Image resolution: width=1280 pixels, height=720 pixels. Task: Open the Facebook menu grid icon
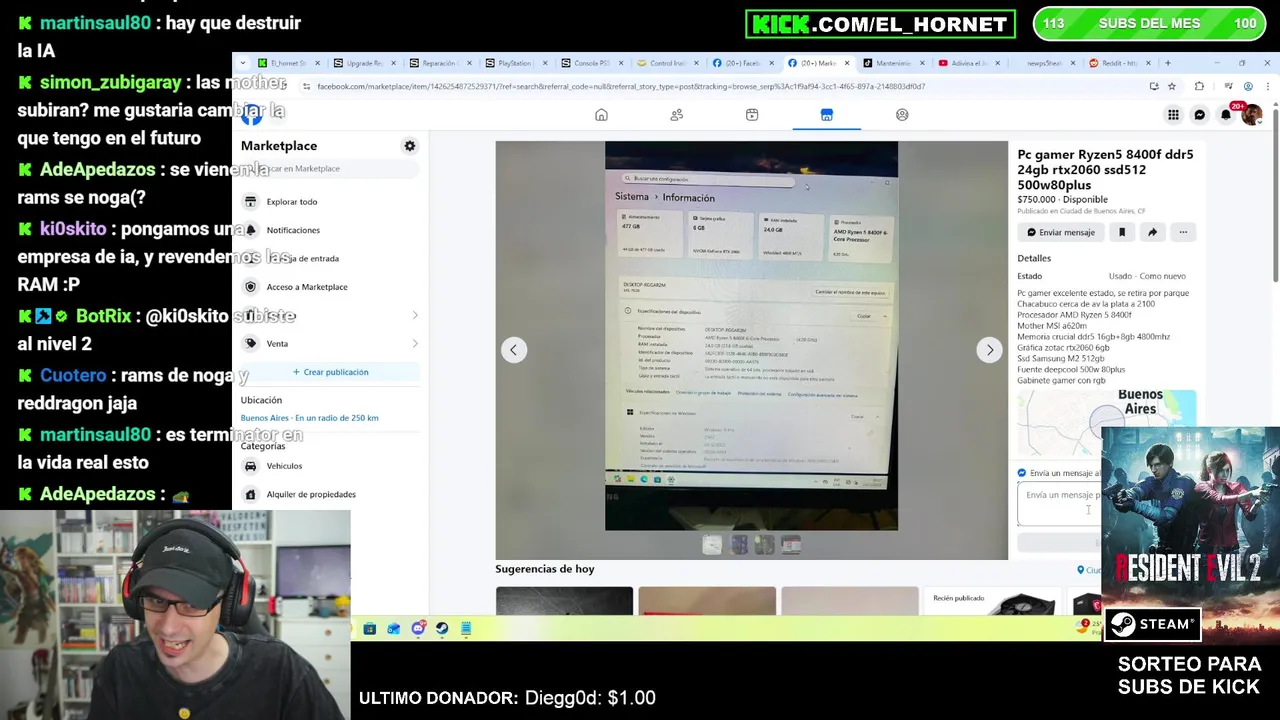pyautogui.click(x=1173, y=115)
